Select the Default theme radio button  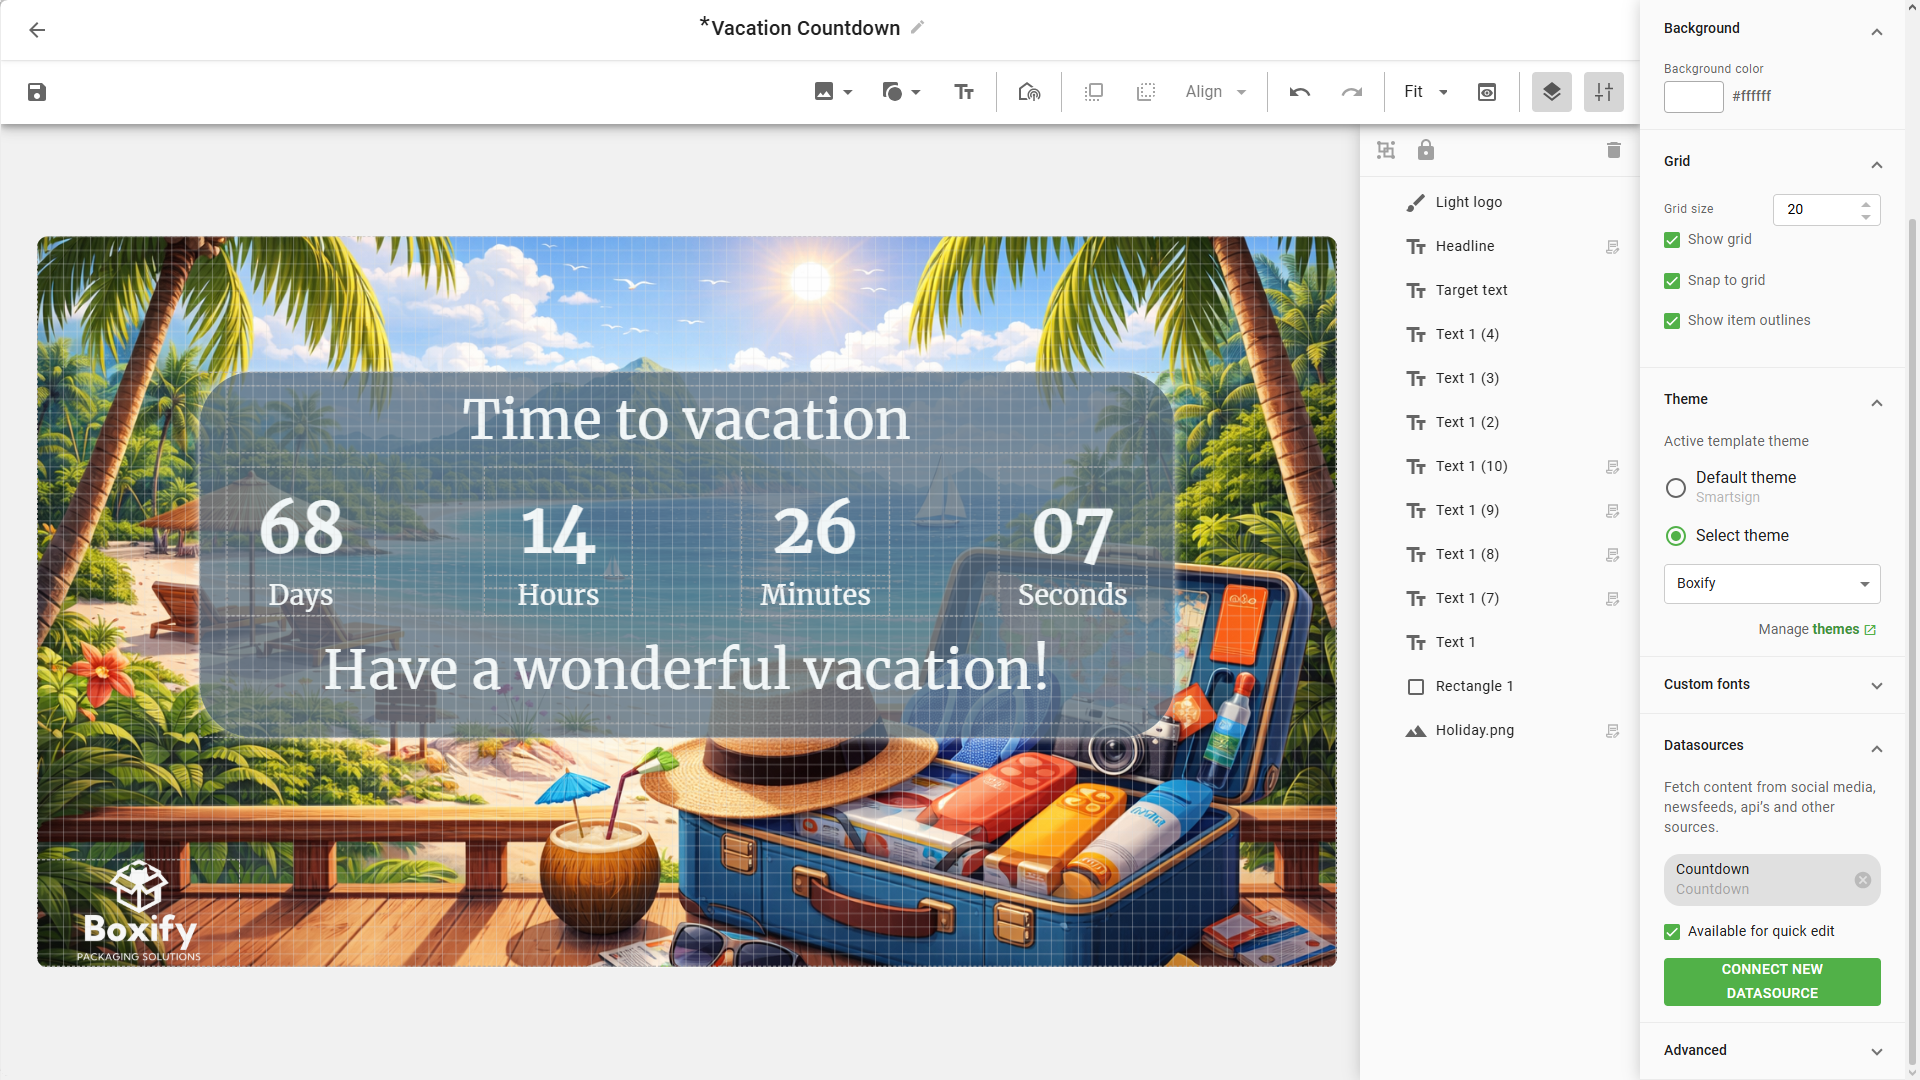(x=1676, y=488)
